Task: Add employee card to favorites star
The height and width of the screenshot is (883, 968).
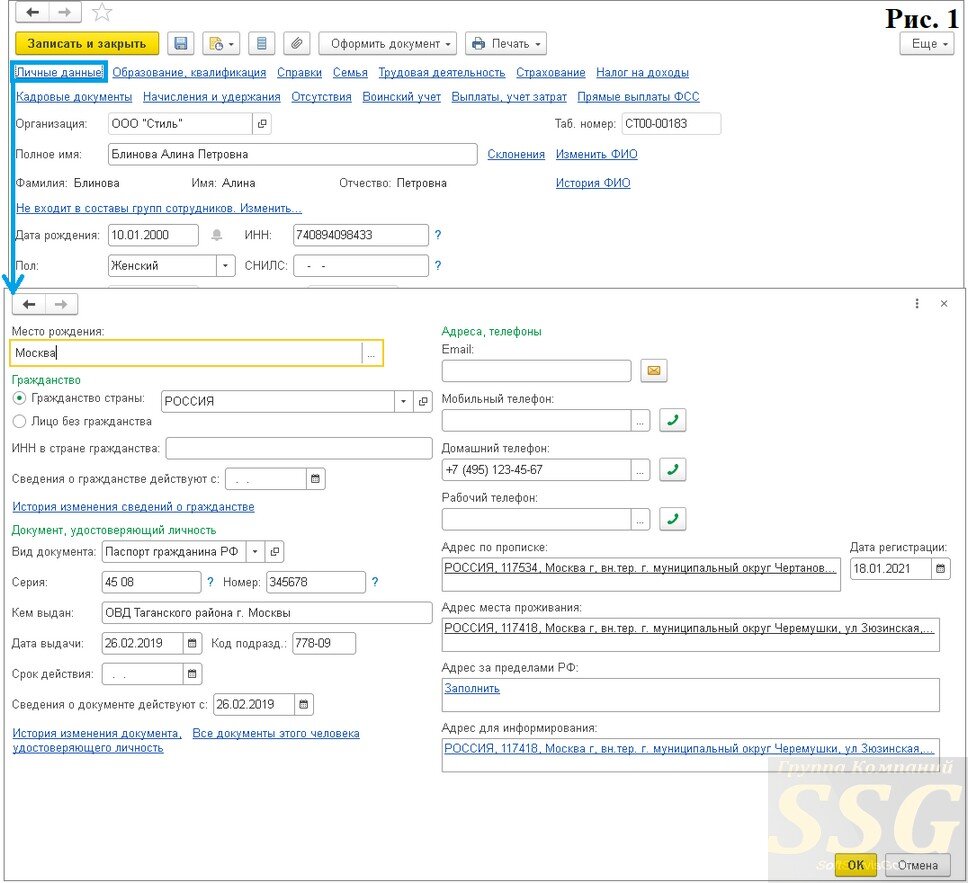Action: pyautogui.click(x=102, y=12)
